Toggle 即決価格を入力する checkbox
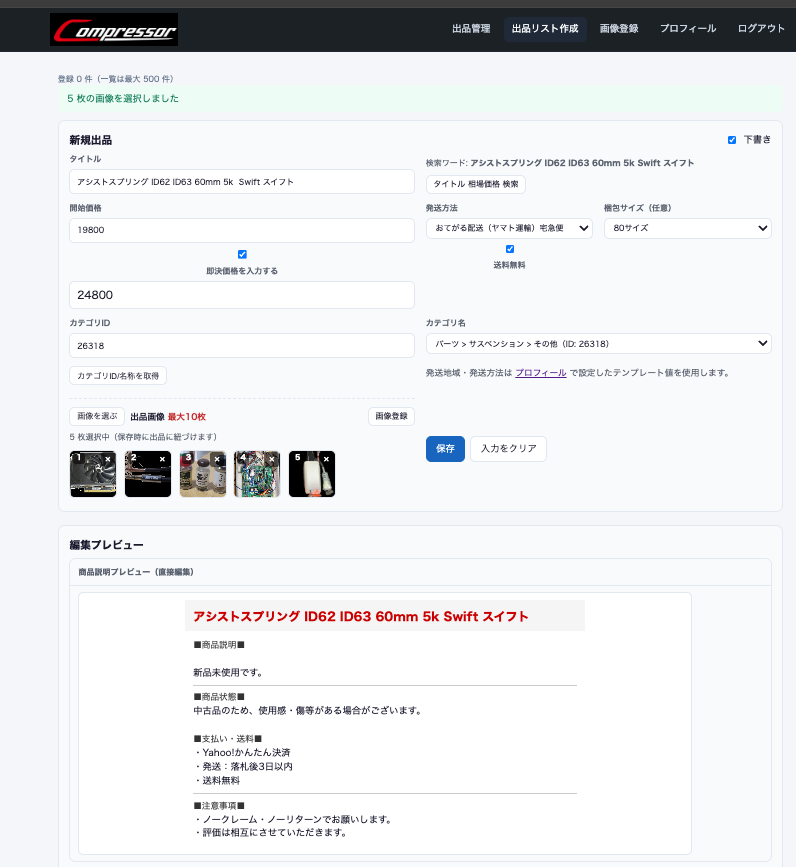This screenshot has width=796, height=867. pyautogui.click(x=242, y=254)
